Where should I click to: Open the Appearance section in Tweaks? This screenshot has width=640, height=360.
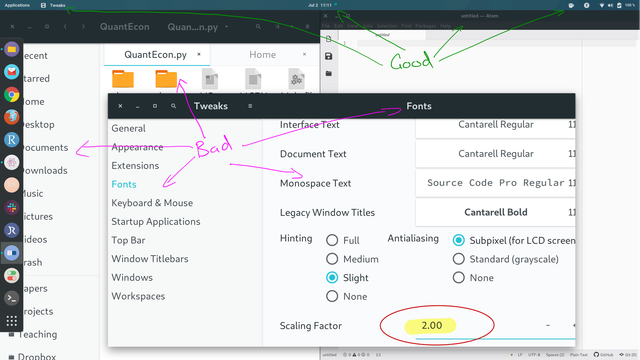pos(137,147)
